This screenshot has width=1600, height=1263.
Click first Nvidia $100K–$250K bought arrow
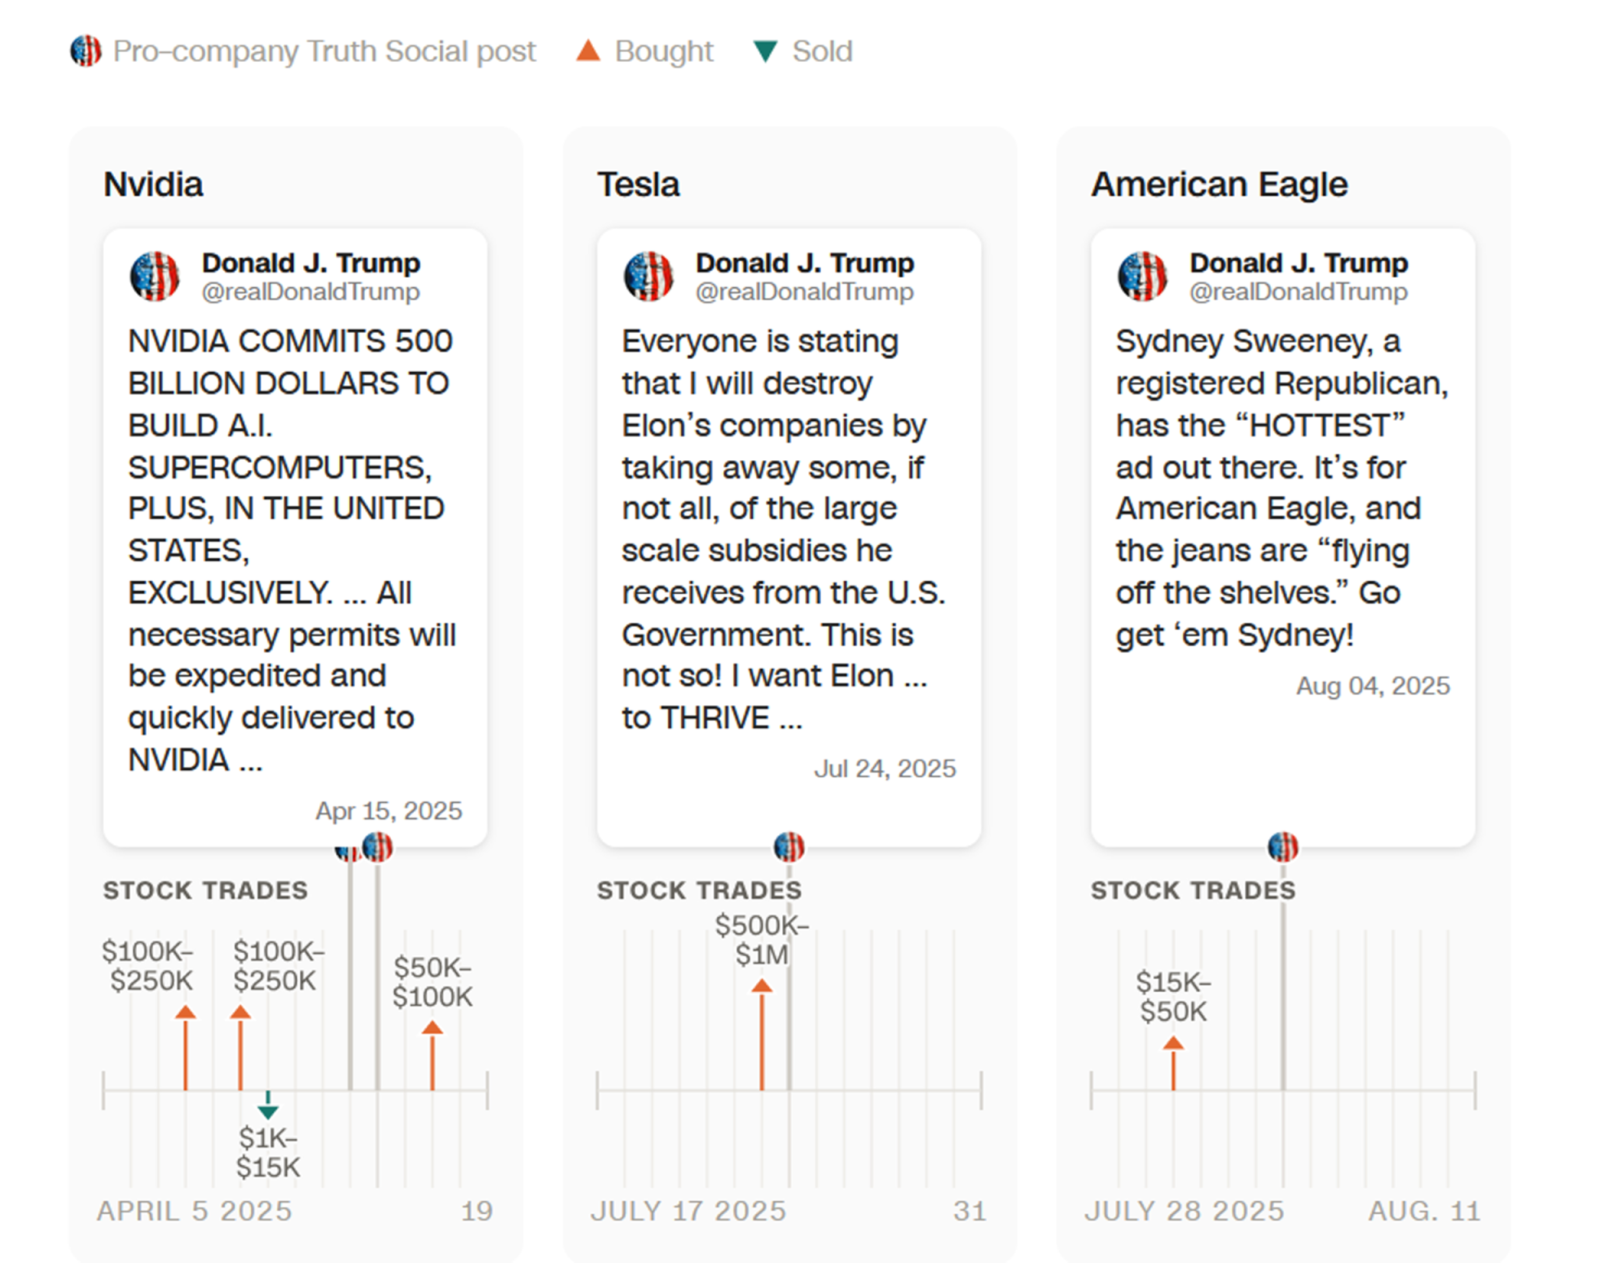coord(185,1048)
